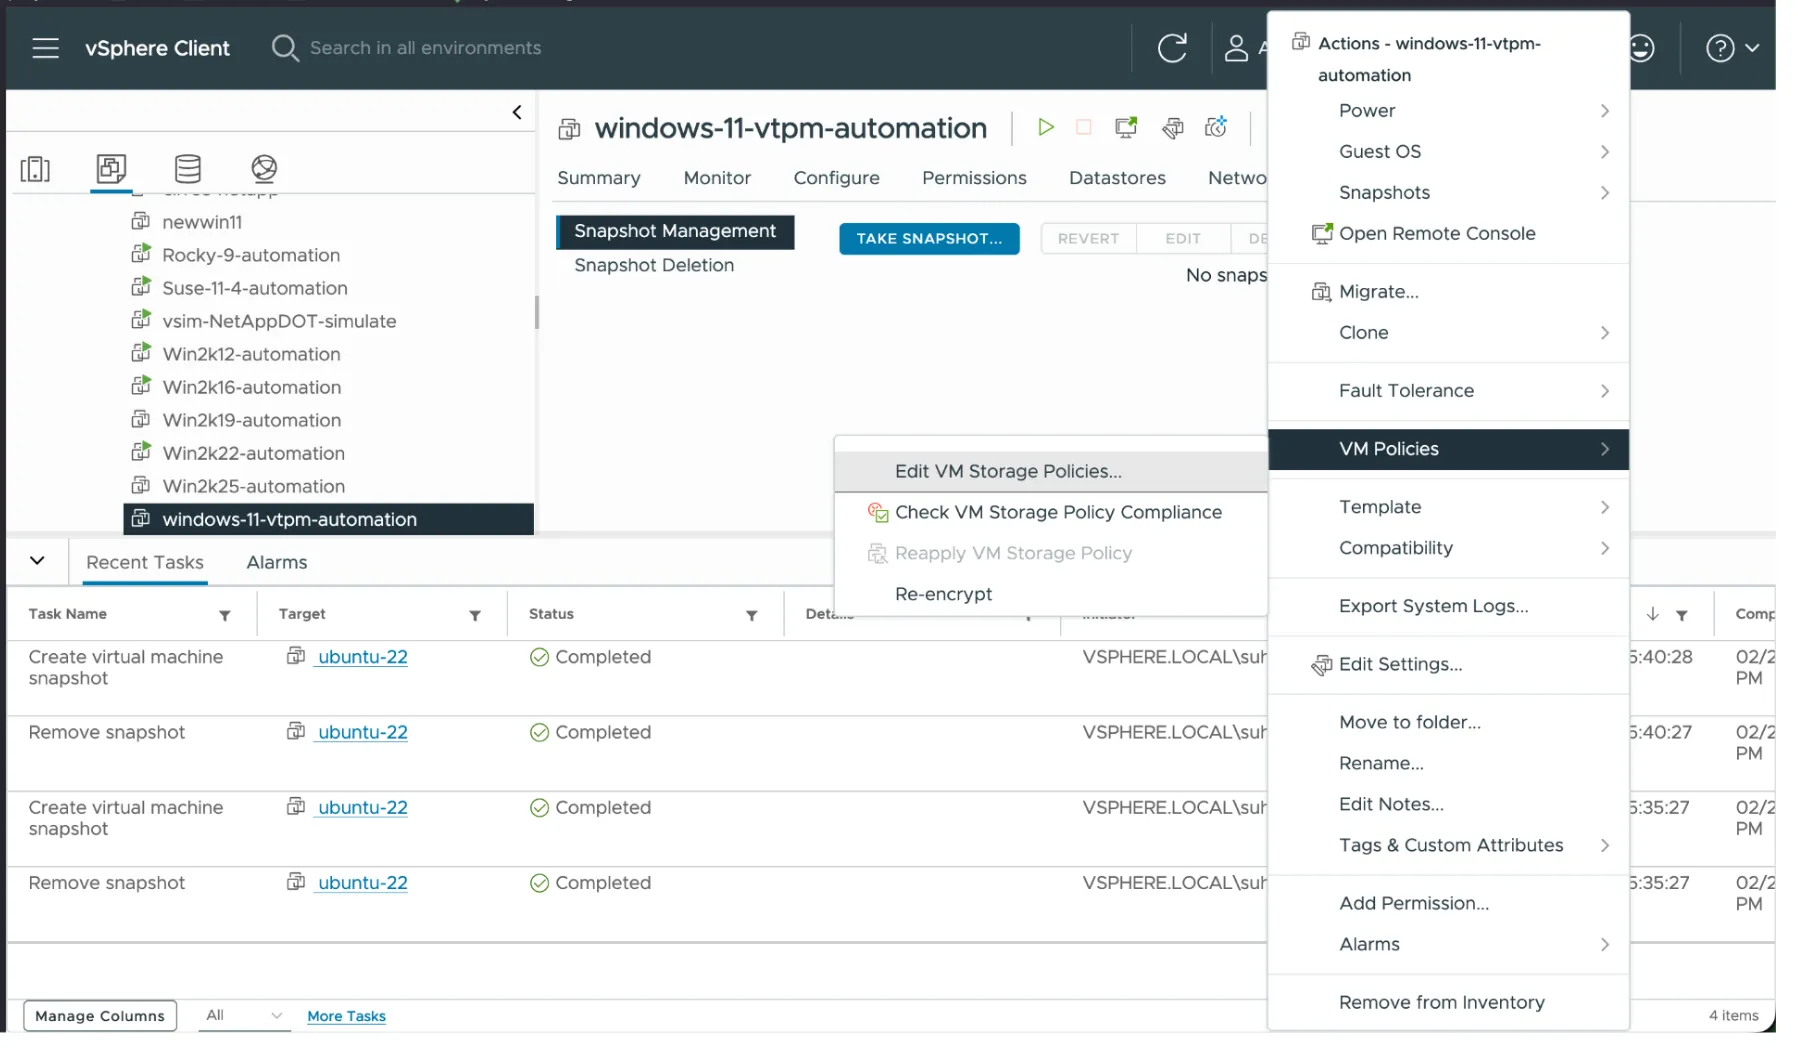
Task: Collapse the inventory pane with the left chevron
Action: (x=518, y=111)
